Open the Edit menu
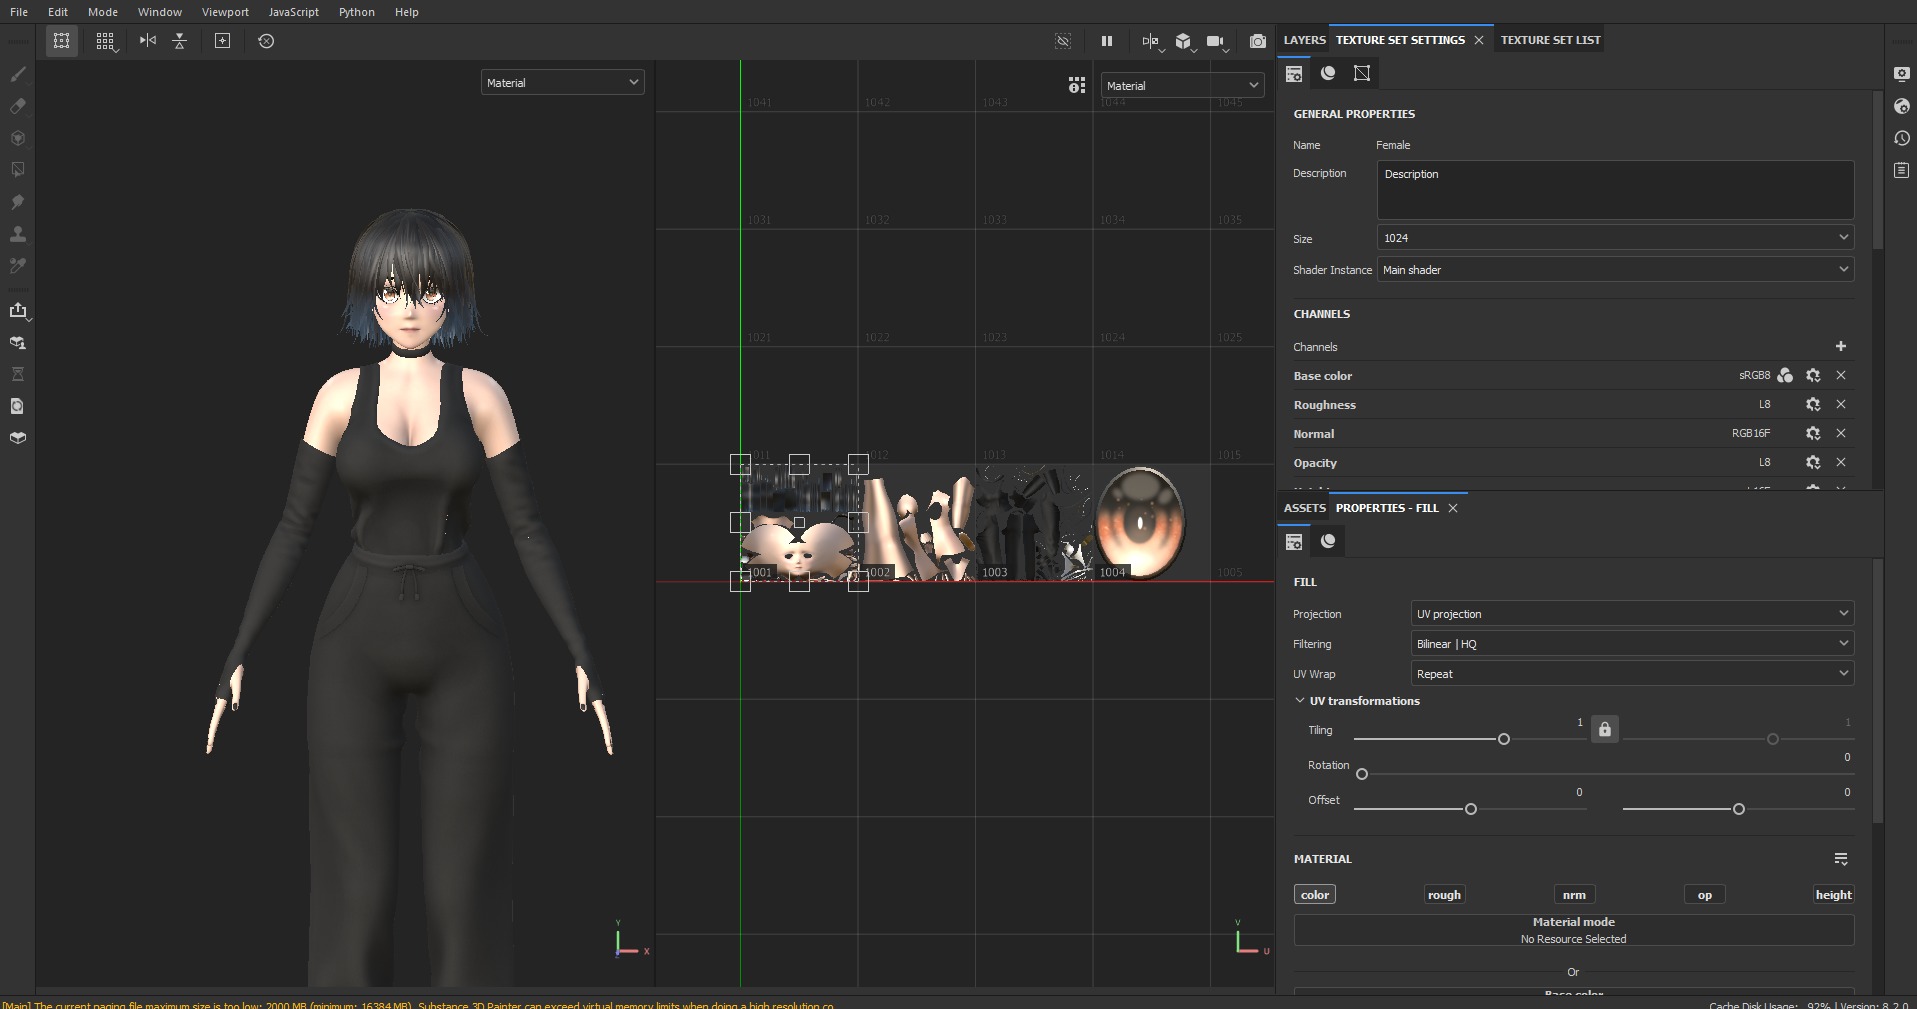Screen dimensions: 1917x1009 (x=58, y=12)
